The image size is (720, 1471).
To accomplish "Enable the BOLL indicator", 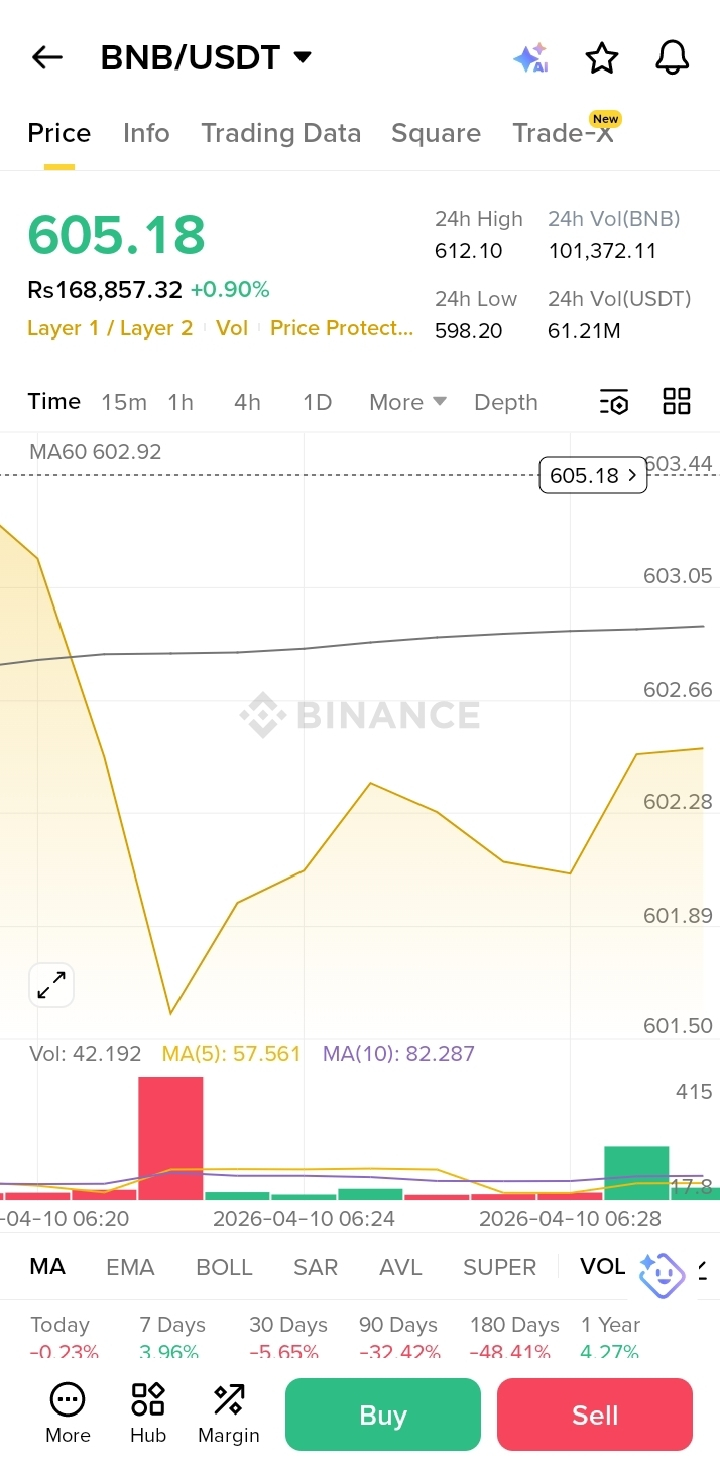I will coord(224,1267).
